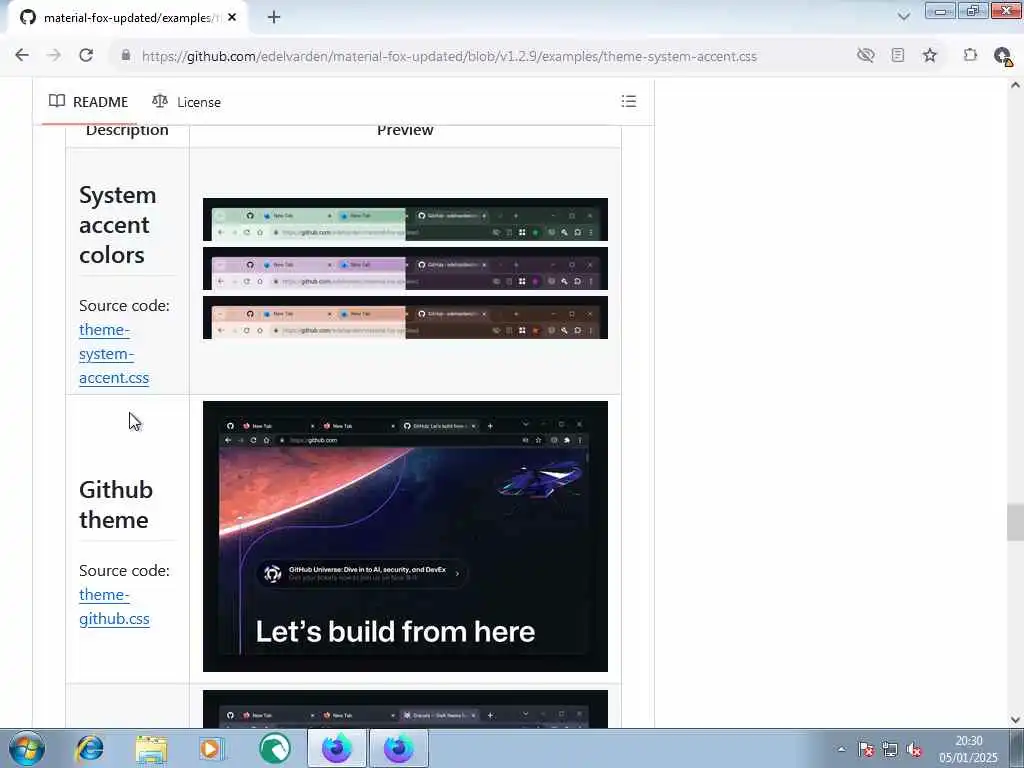Click the scrollbar up arrow

1015,85
